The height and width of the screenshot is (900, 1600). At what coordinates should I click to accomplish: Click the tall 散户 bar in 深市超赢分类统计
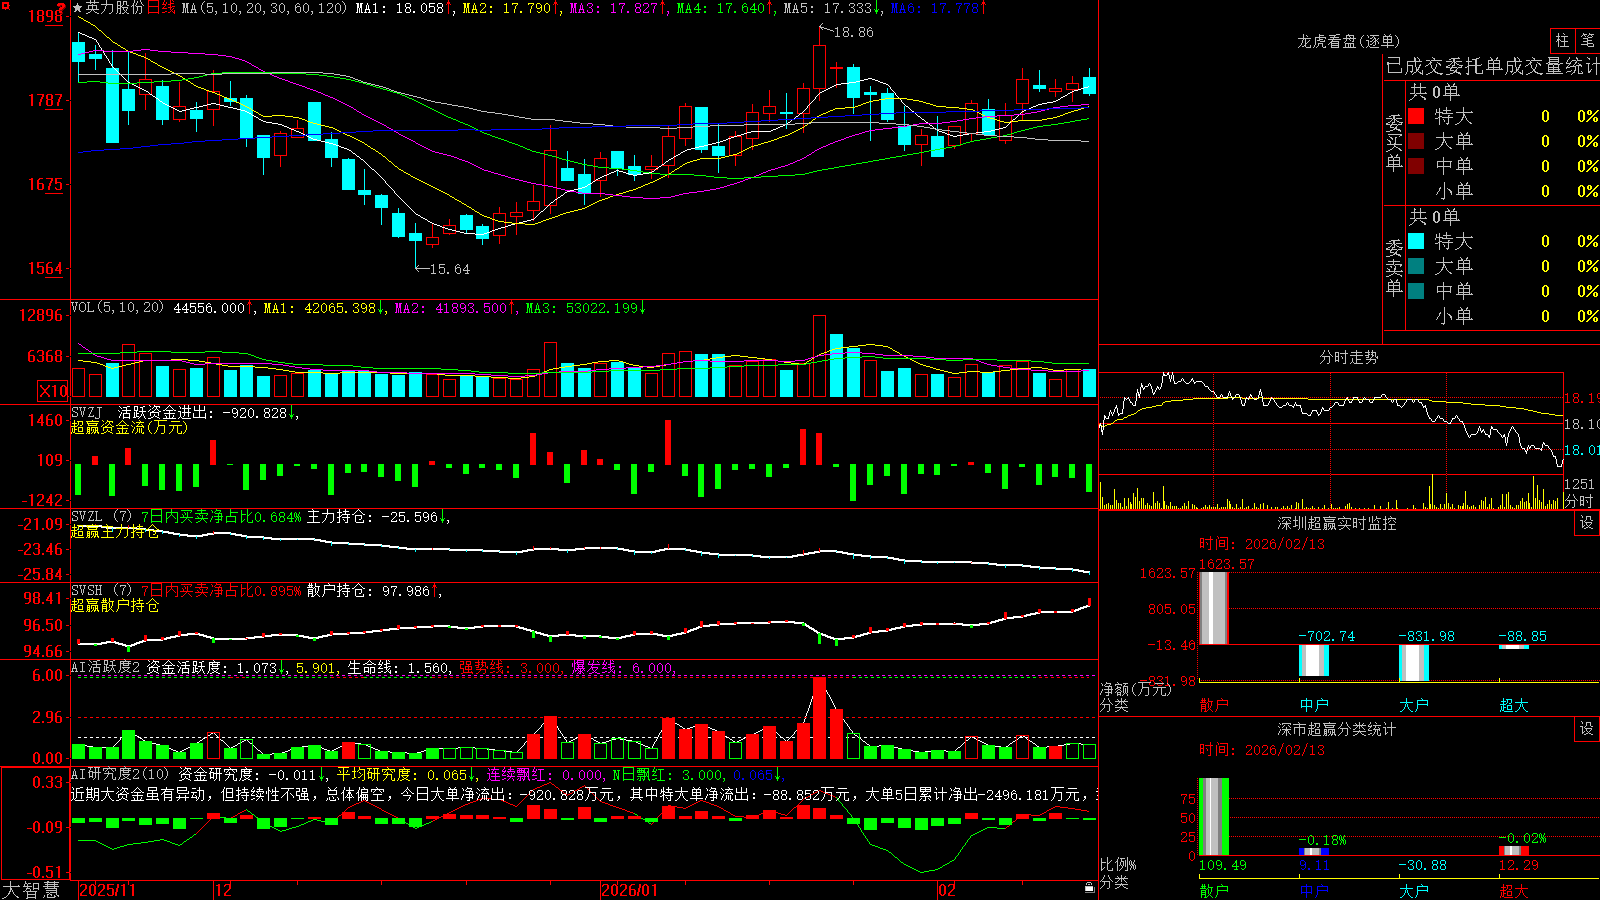[1213, 816]
